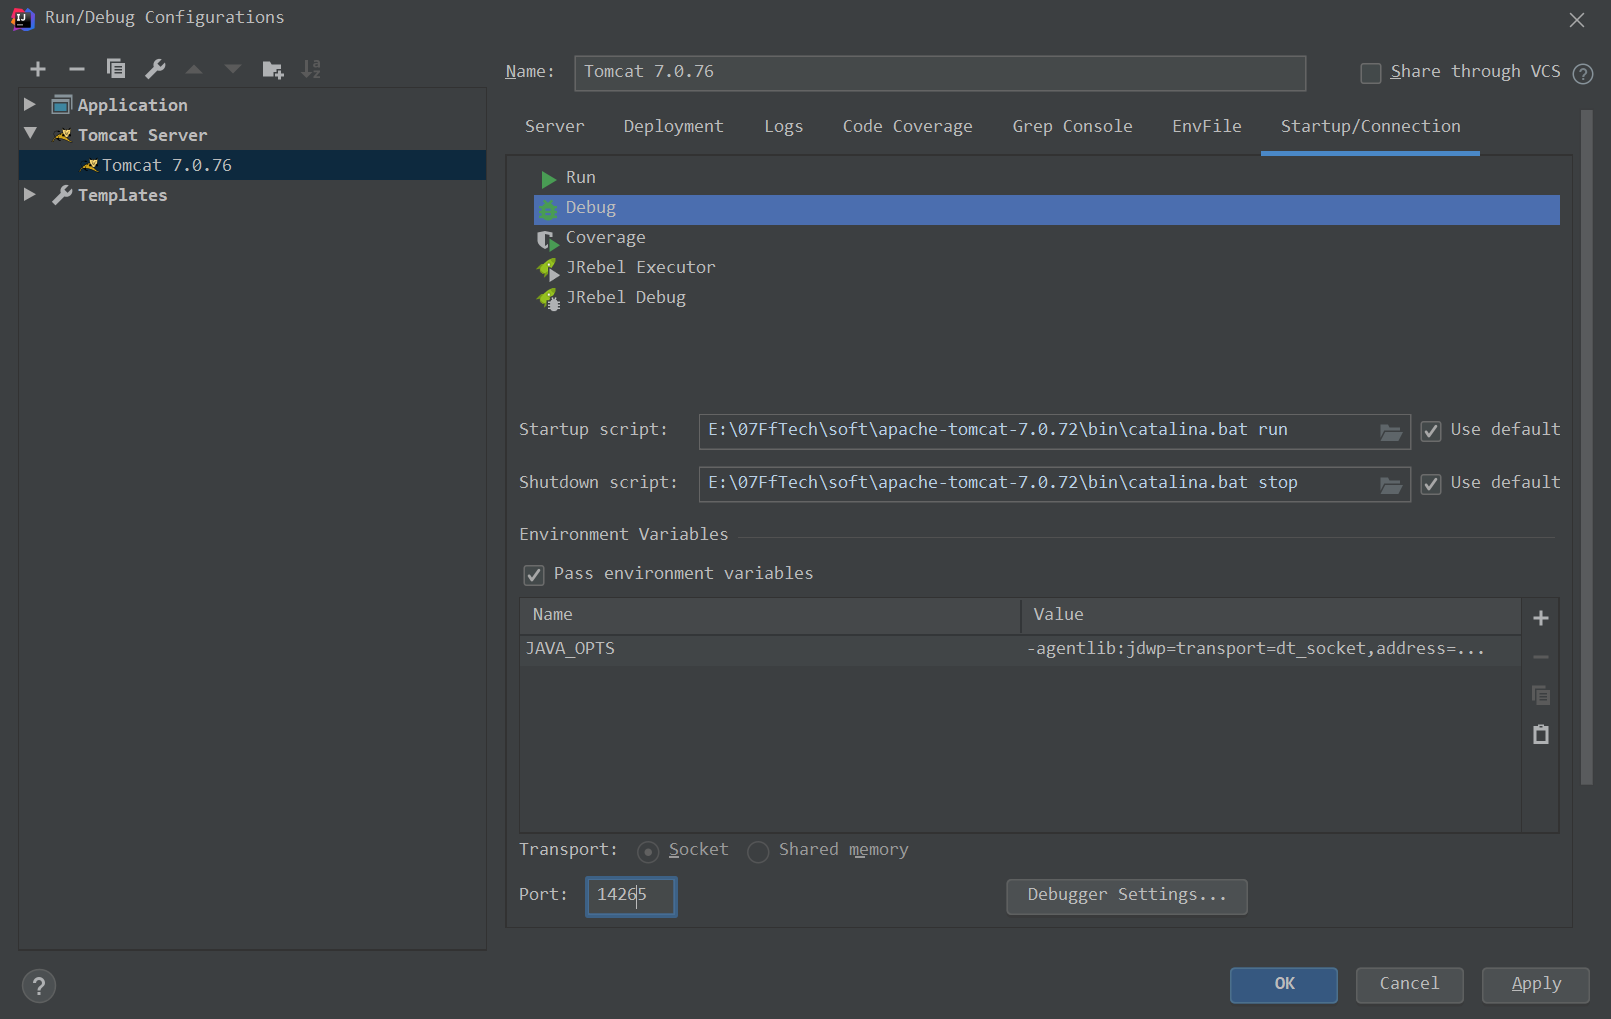Click the vertical scrollbar on right edge
1611x1019 pixels.
pyautogui.click(x=1586, y=448)
